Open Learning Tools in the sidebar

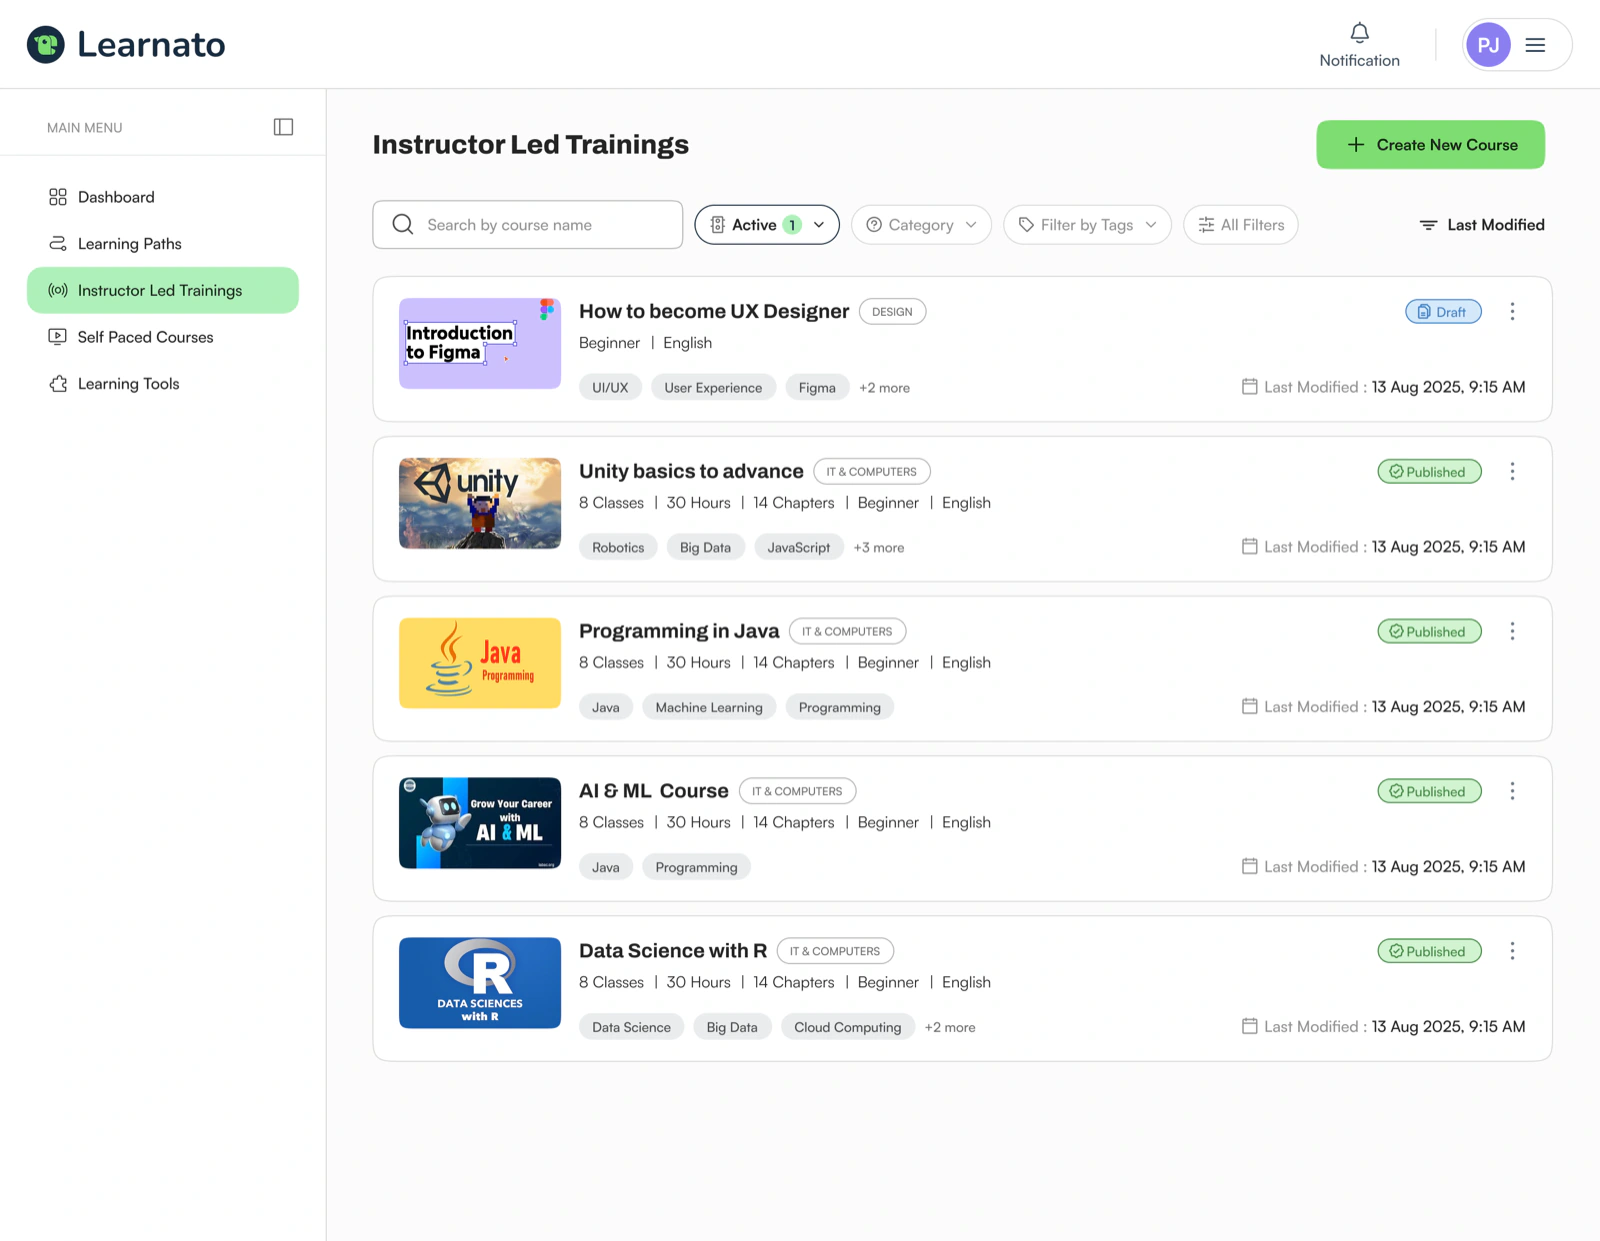coord(163,384)
